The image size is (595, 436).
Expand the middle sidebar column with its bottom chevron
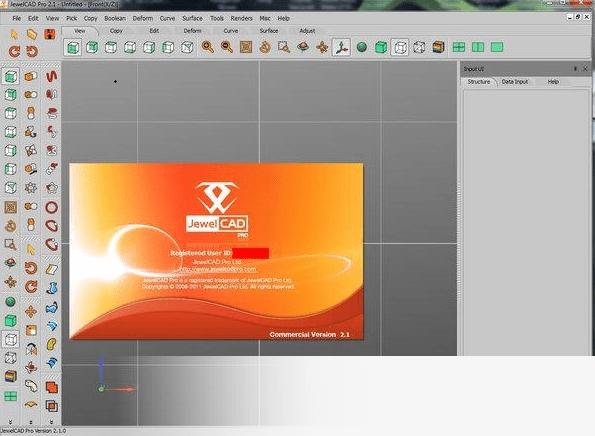31,422
